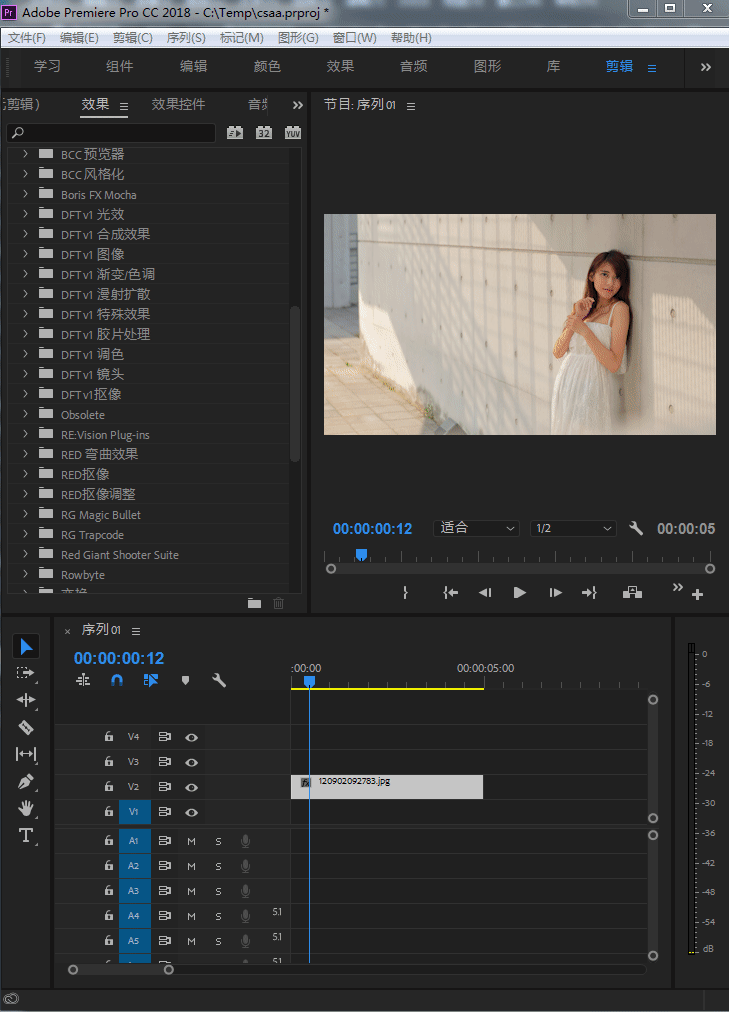This screenshot has height=1012, width=729.
Task: Click the 32-bit Color effects filter icon
Action: (264, 132)
